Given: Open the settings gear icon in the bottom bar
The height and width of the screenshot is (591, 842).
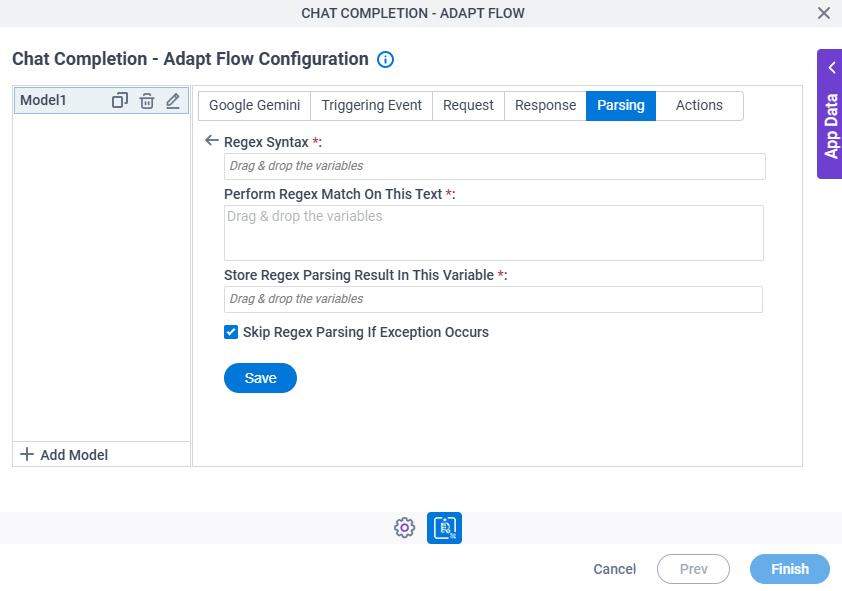Looking at the screenshot, I should coord(404,528).
